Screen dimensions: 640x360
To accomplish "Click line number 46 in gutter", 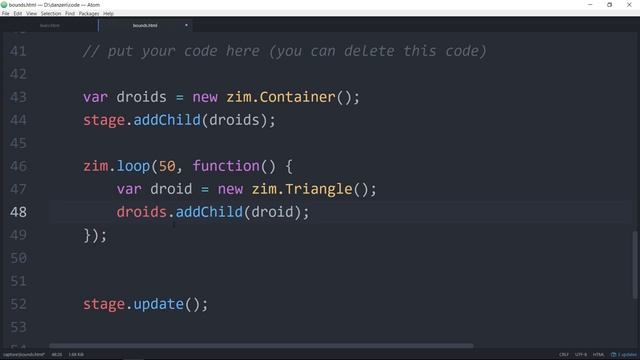I will click(18, 166).
